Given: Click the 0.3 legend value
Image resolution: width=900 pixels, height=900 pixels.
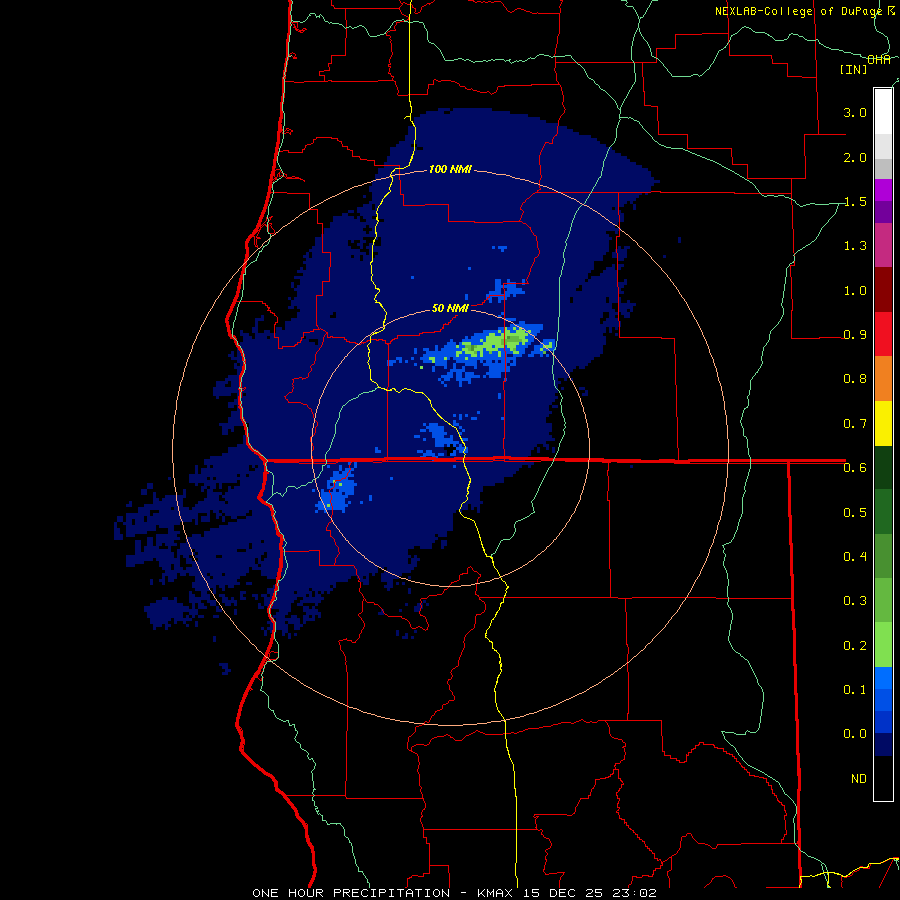Looking at the screenshot, I should pos(855,601).
